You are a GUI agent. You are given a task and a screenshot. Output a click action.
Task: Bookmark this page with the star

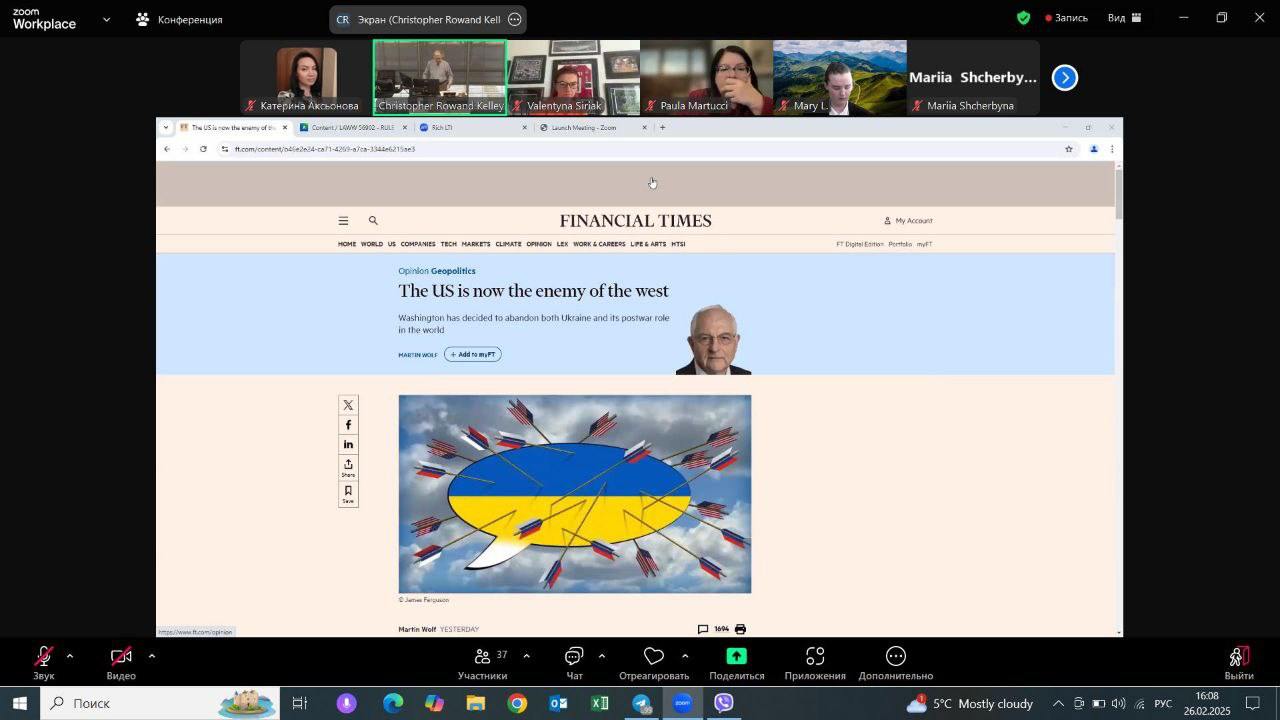pos(1068,149)
